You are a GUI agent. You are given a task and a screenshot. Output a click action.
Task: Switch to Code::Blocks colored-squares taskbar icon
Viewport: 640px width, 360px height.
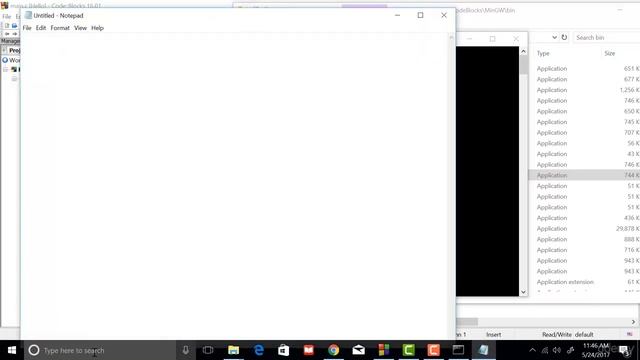(x=384, y=350)
